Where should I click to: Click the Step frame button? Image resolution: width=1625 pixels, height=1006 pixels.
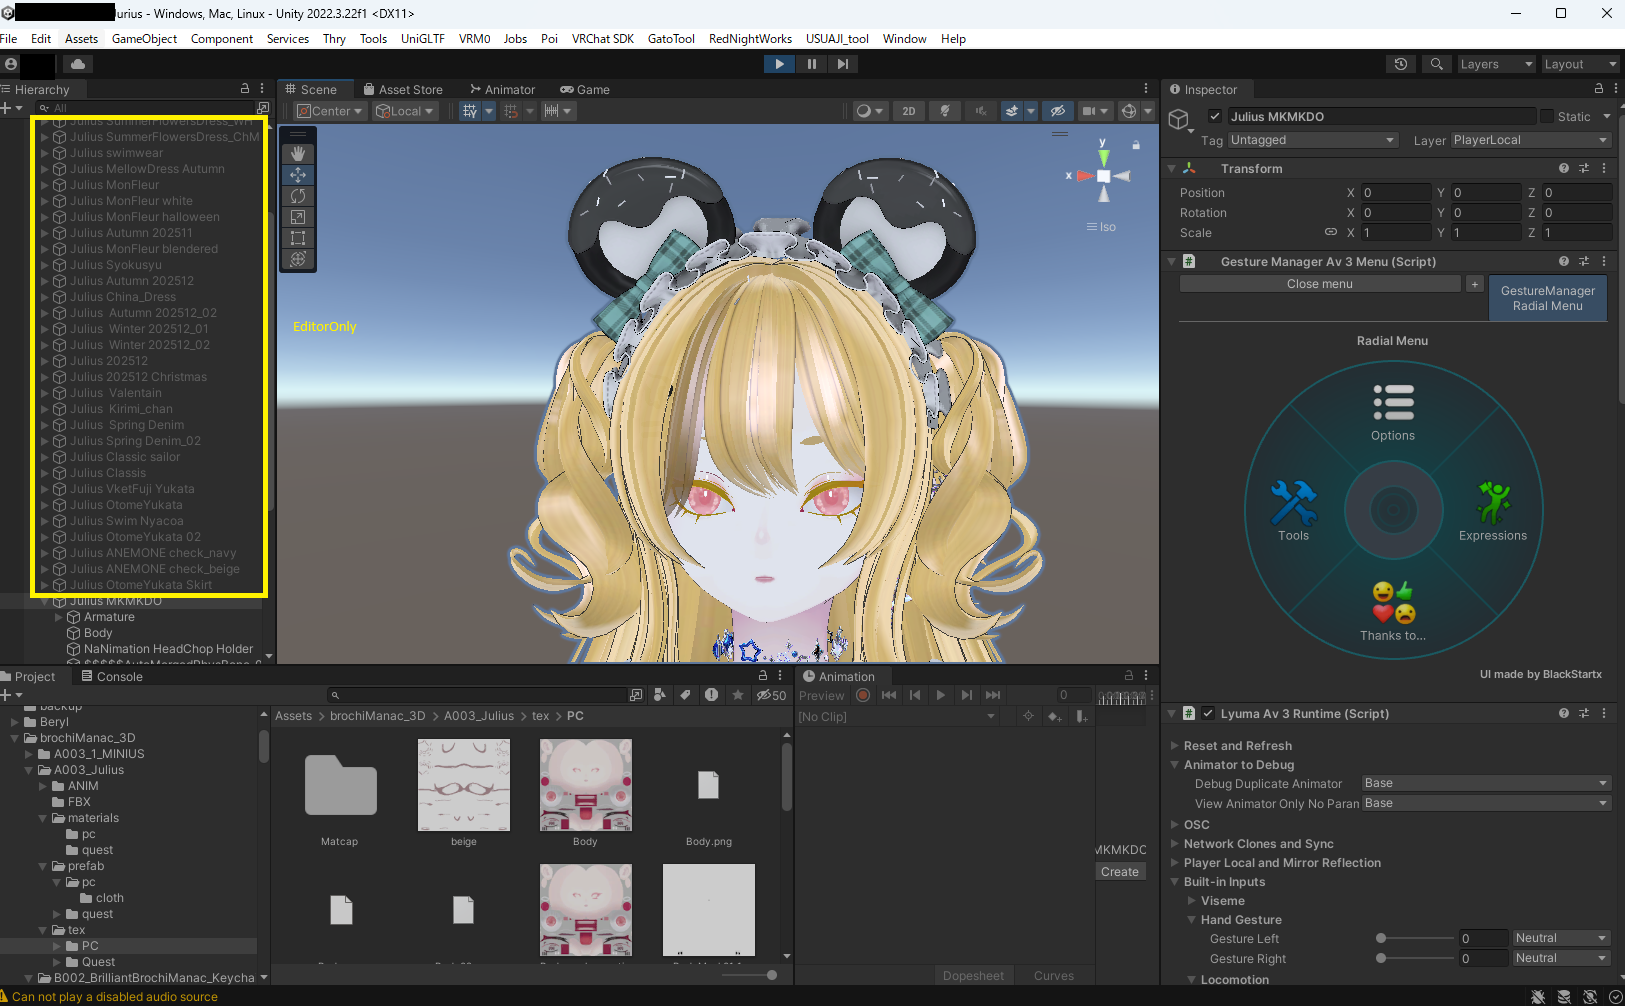[843, 64]
